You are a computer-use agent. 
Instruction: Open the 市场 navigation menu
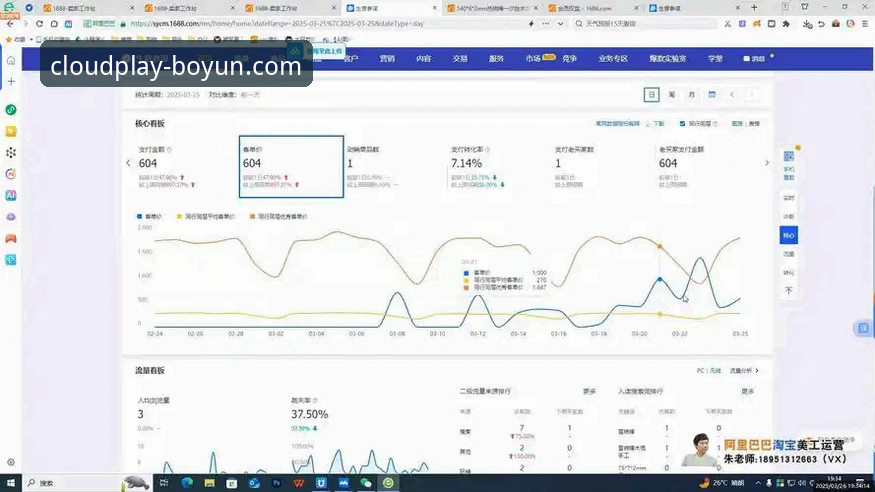coord(533,58)
